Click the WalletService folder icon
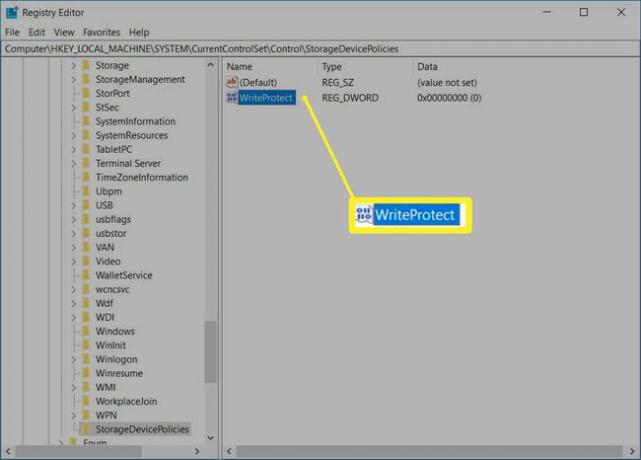 (x=86, y=275)
